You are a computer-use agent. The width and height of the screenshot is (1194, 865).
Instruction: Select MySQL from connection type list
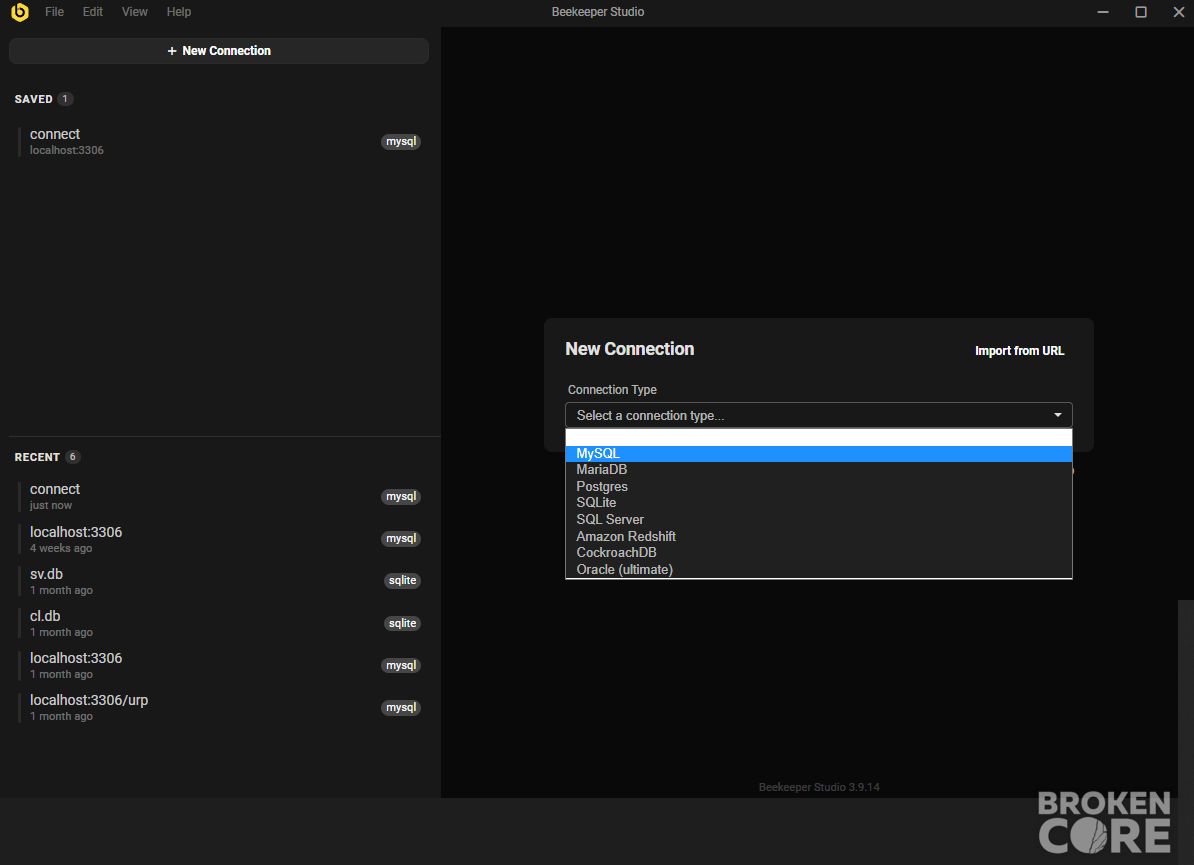pyautogui.click(x=819, y=453)
